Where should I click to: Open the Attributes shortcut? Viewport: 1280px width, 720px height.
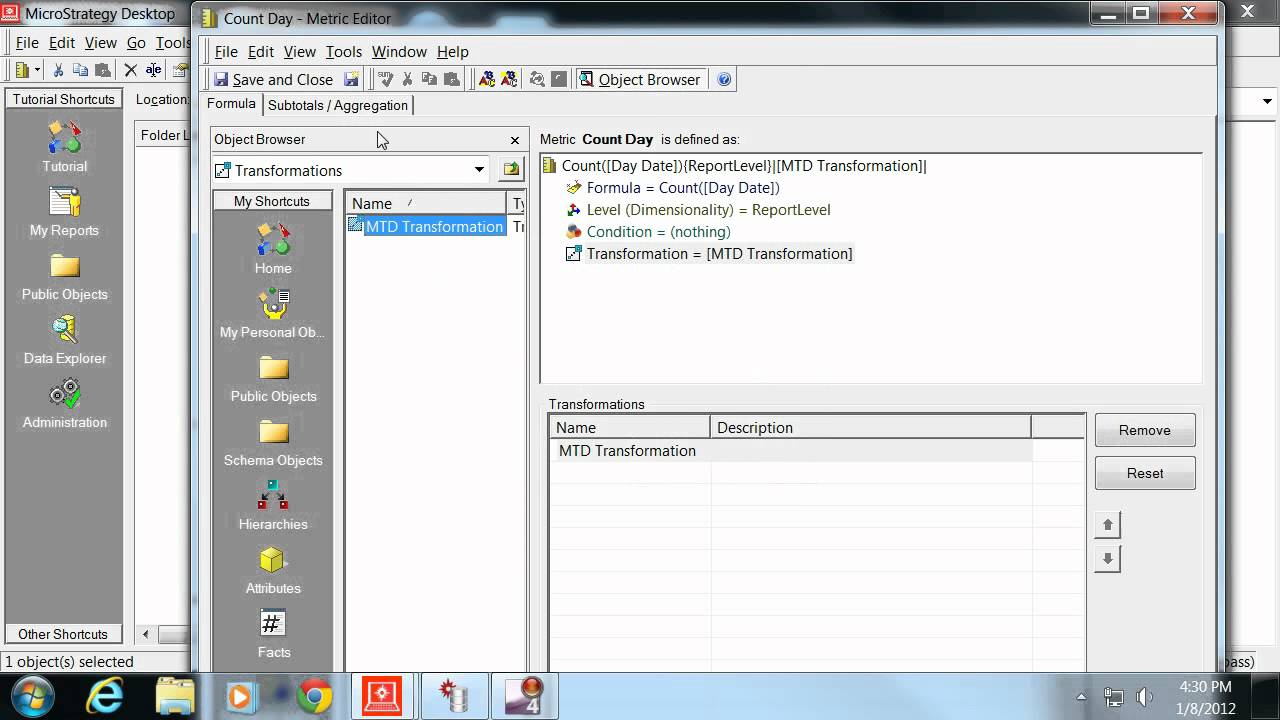coord(273,571)
